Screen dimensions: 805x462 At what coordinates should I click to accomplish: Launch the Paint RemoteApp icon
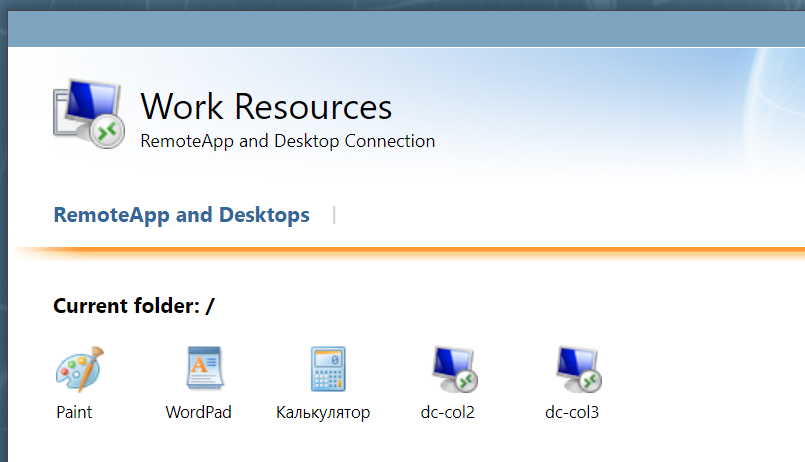[x=80, y=370]
